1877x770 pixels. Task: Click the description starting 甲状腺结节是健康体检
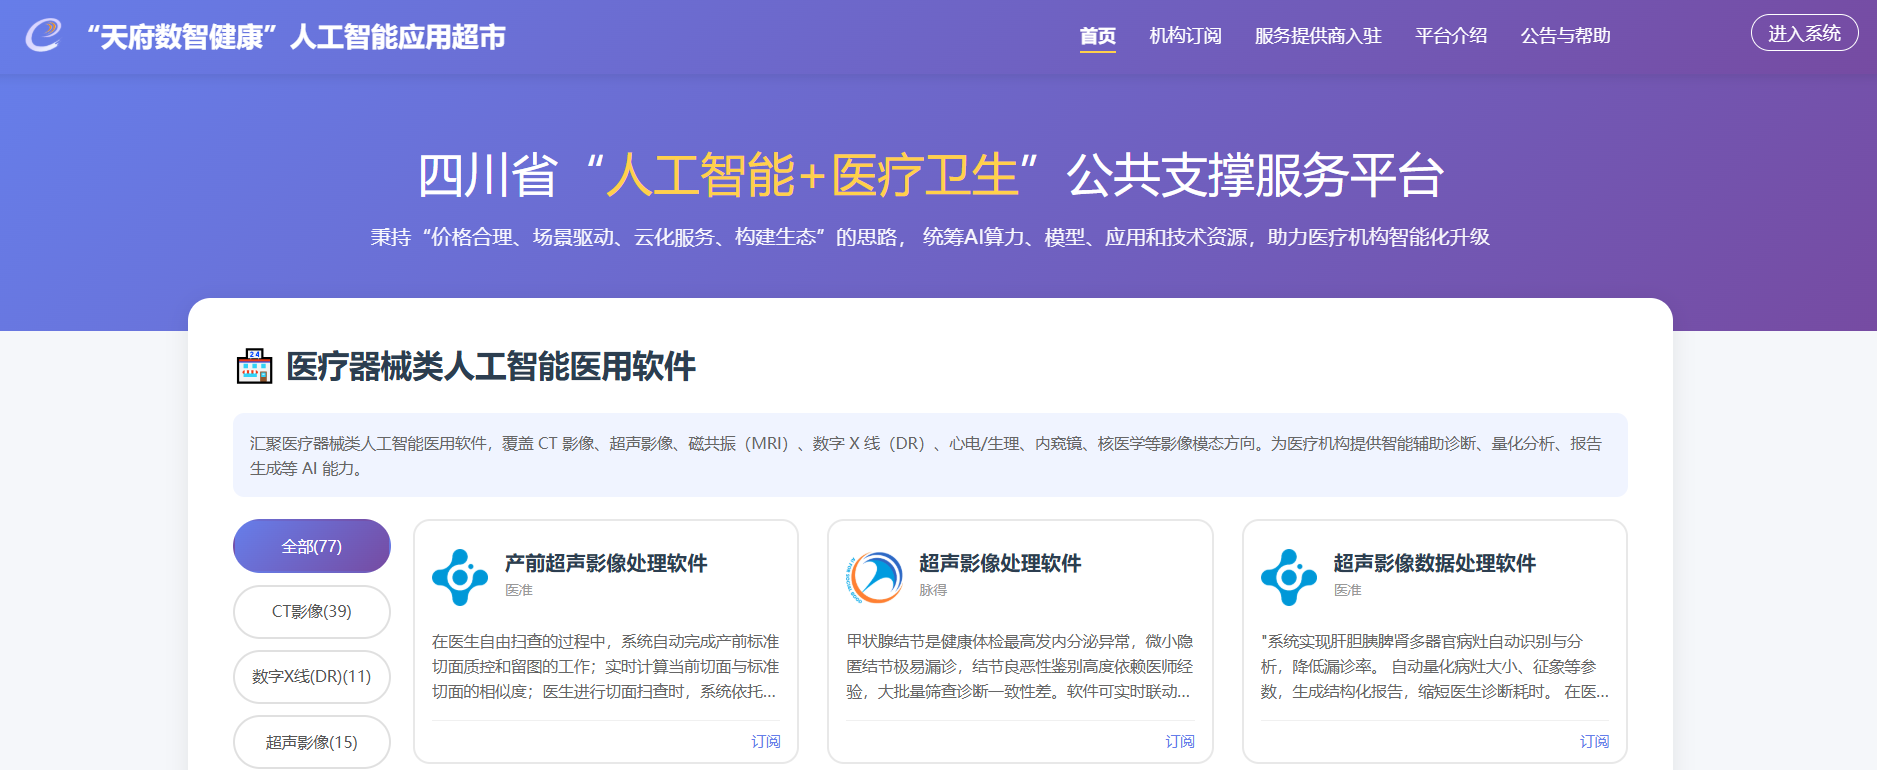point(1020,666)
